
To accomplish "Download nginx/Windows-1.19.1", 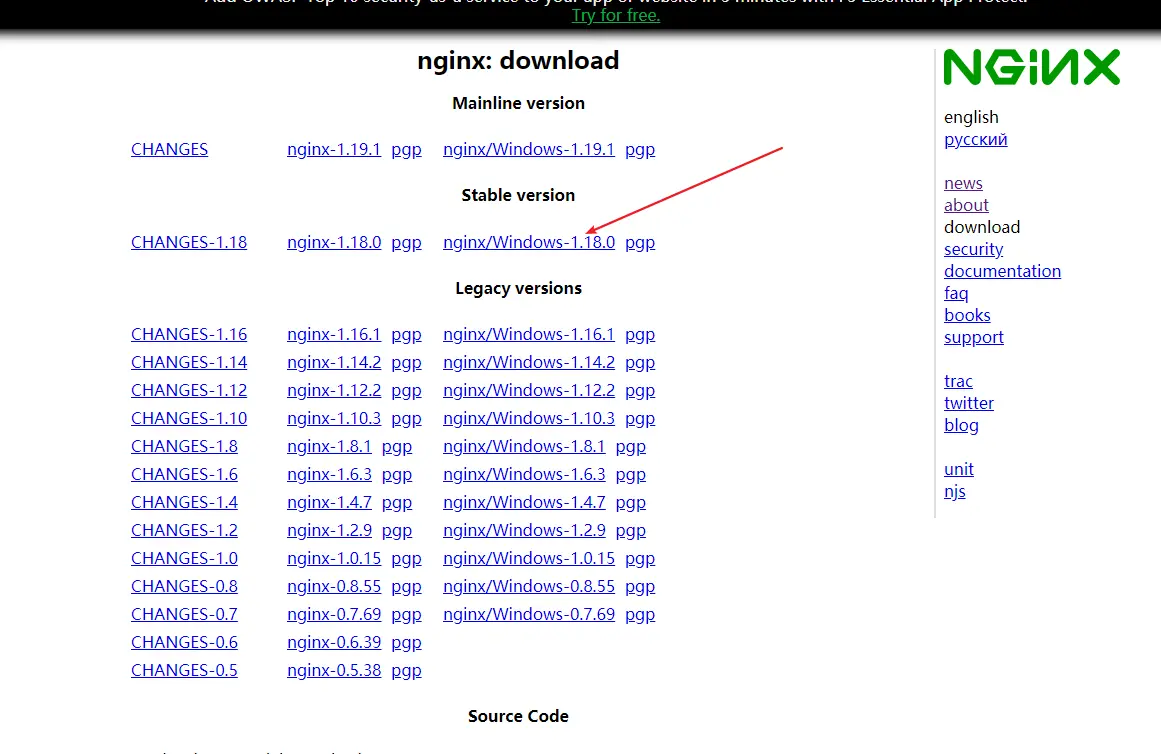I will 529,149.
